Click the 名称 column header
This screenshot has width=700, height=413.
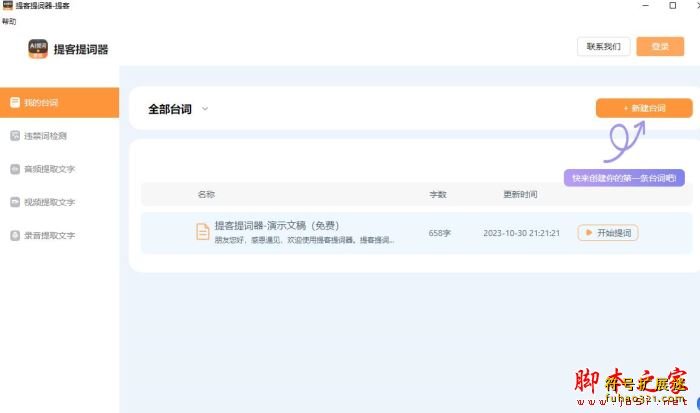[x=206, y=194]
